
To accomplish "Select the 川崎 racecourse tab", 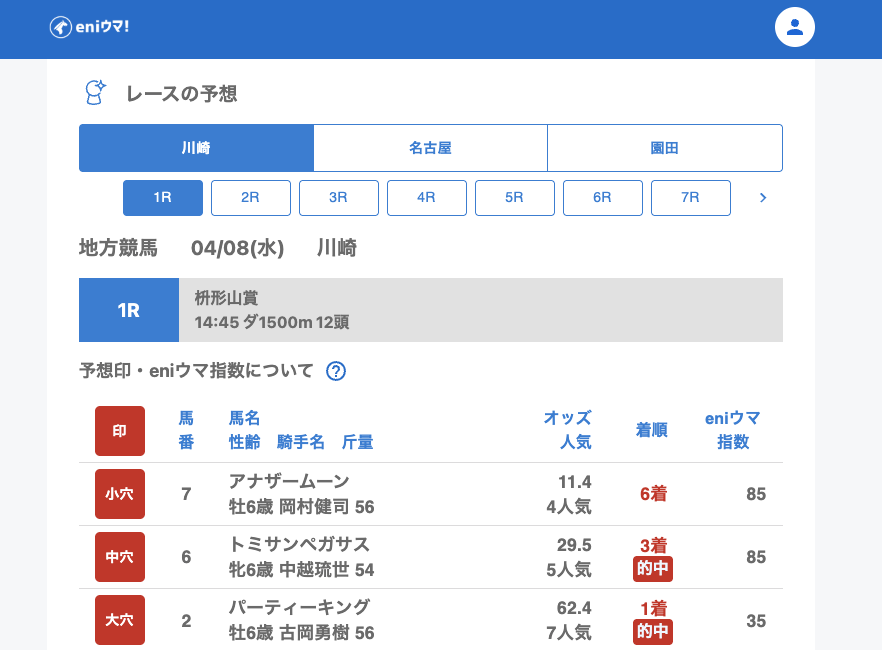I will pyautogui.click(x=196, y=148).
